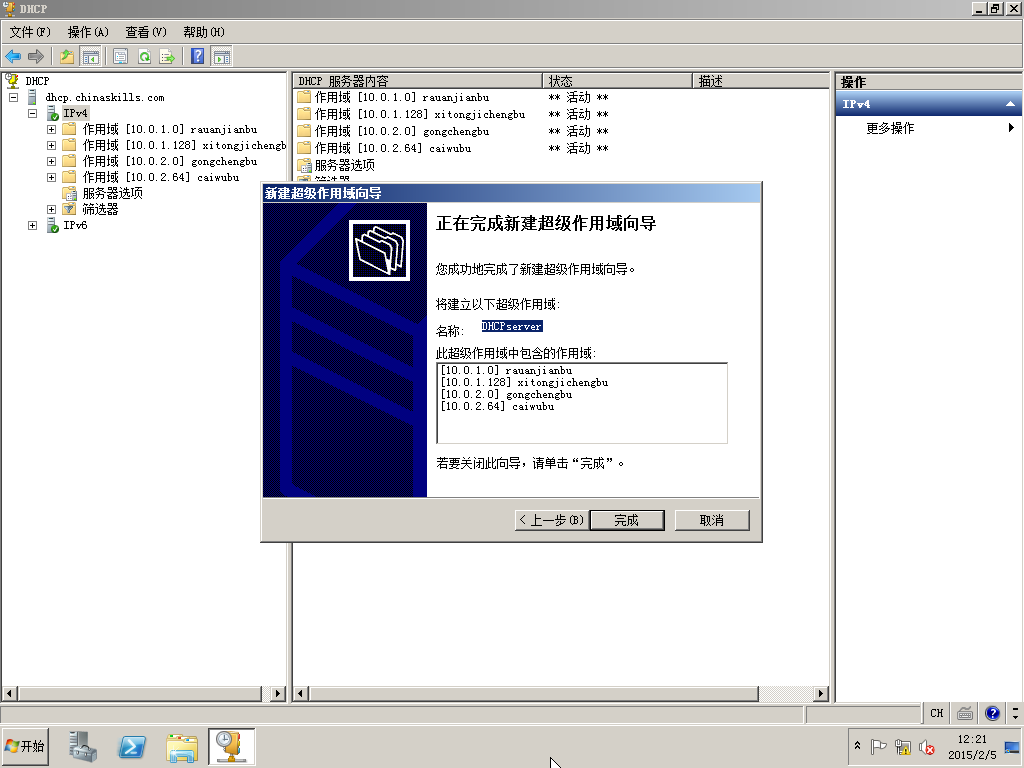The image size is (1024, 768).
Task: Click the Properties toolbar icon
Action: click(120, 57)
